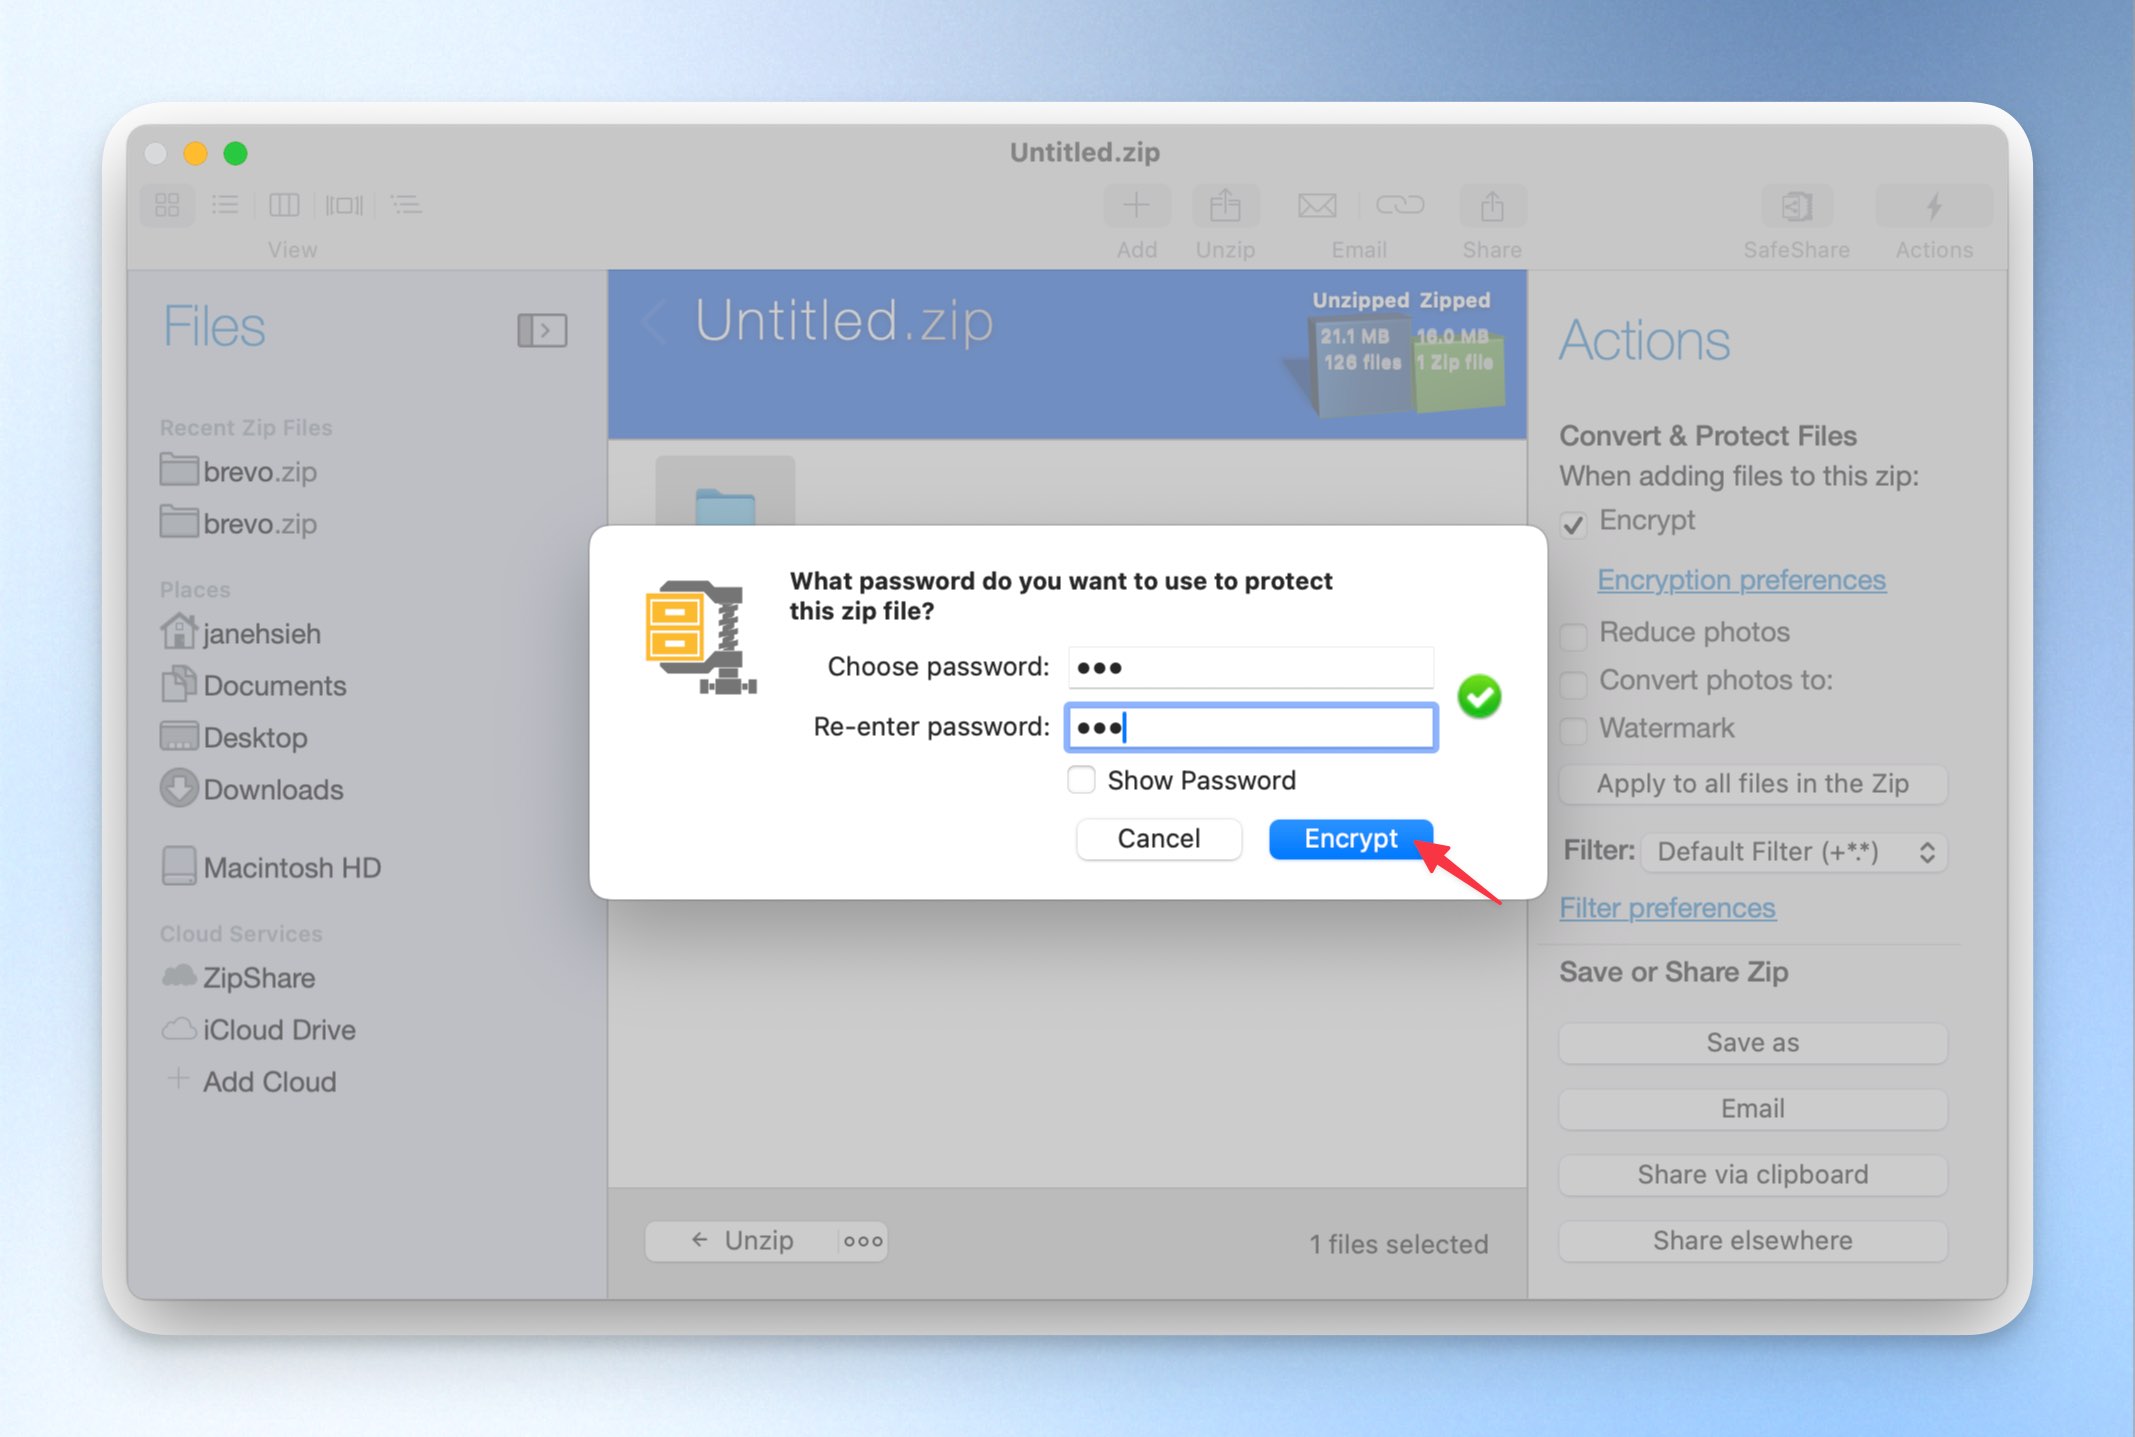Go back using the header chevron
2135x1437 pixels.
pyautogui.click(x=654, y=321)
